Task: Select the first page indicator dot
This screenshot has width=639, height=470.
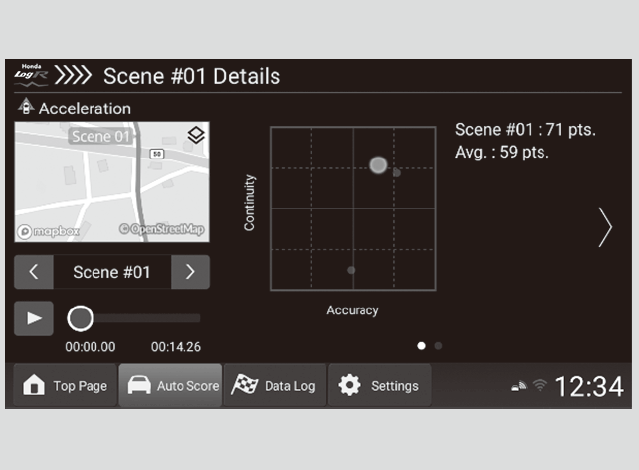Action: coord(421,345)
